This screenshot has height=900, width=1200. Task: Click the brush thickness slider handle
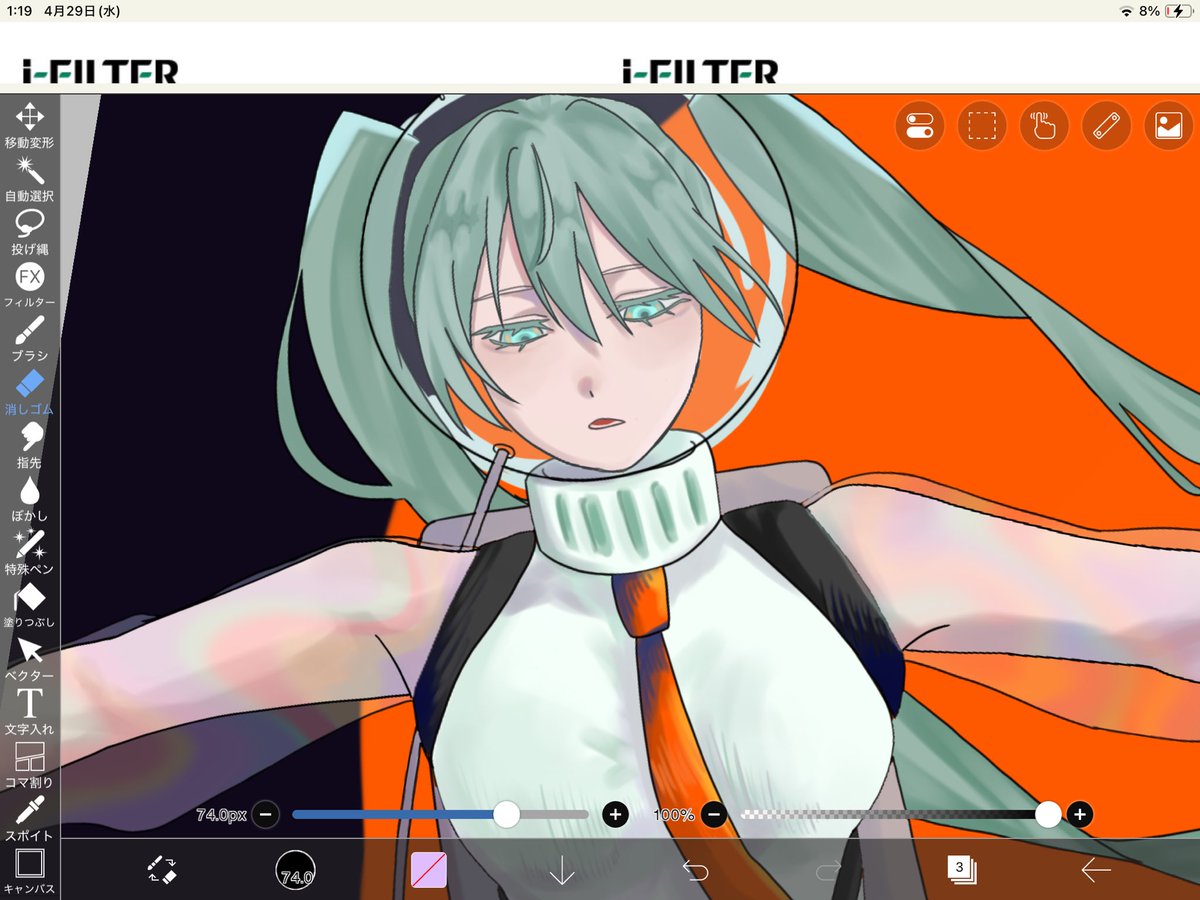(507, 814)
